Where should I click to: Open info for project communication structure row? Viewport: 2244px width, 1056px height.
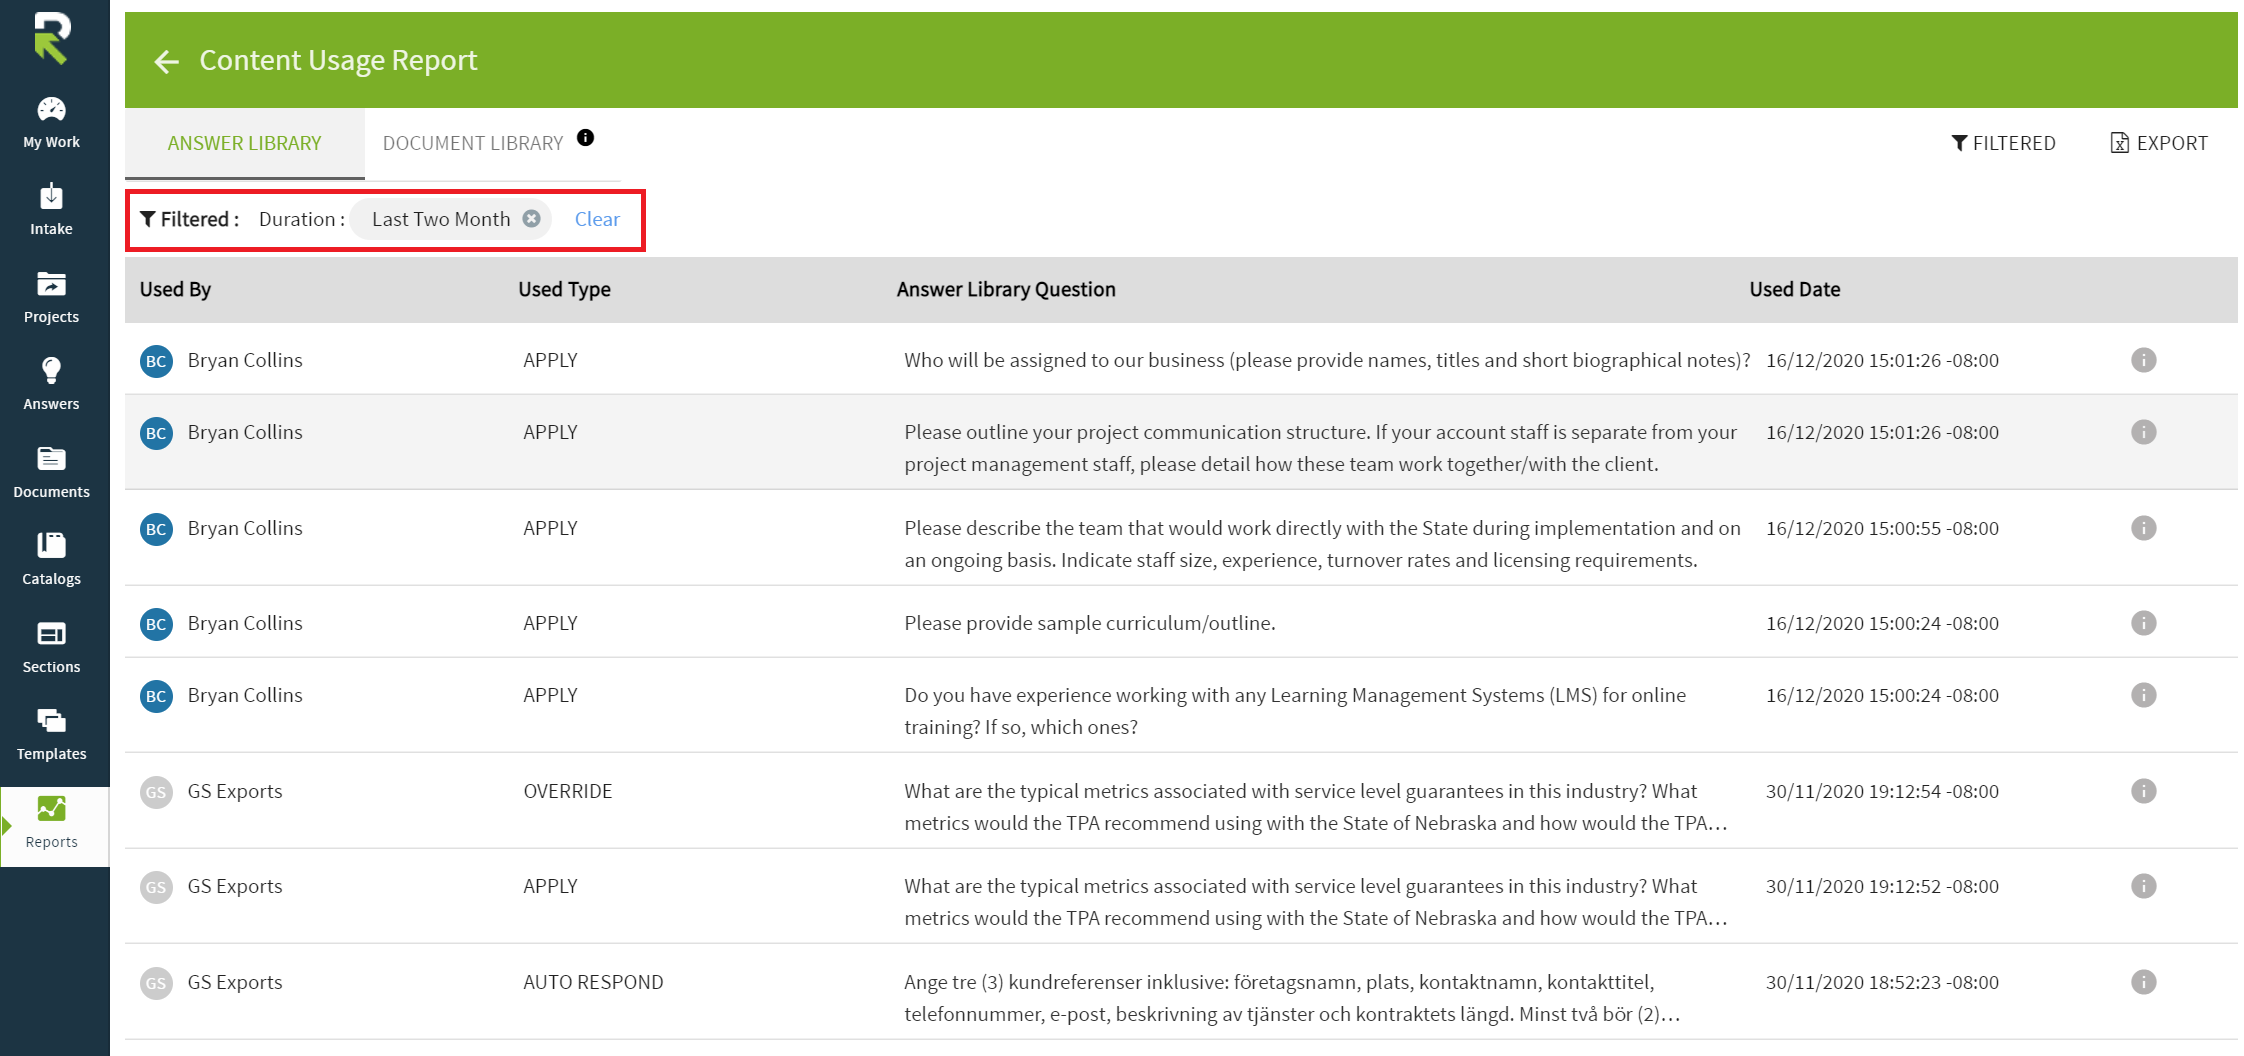(2143, 432)
